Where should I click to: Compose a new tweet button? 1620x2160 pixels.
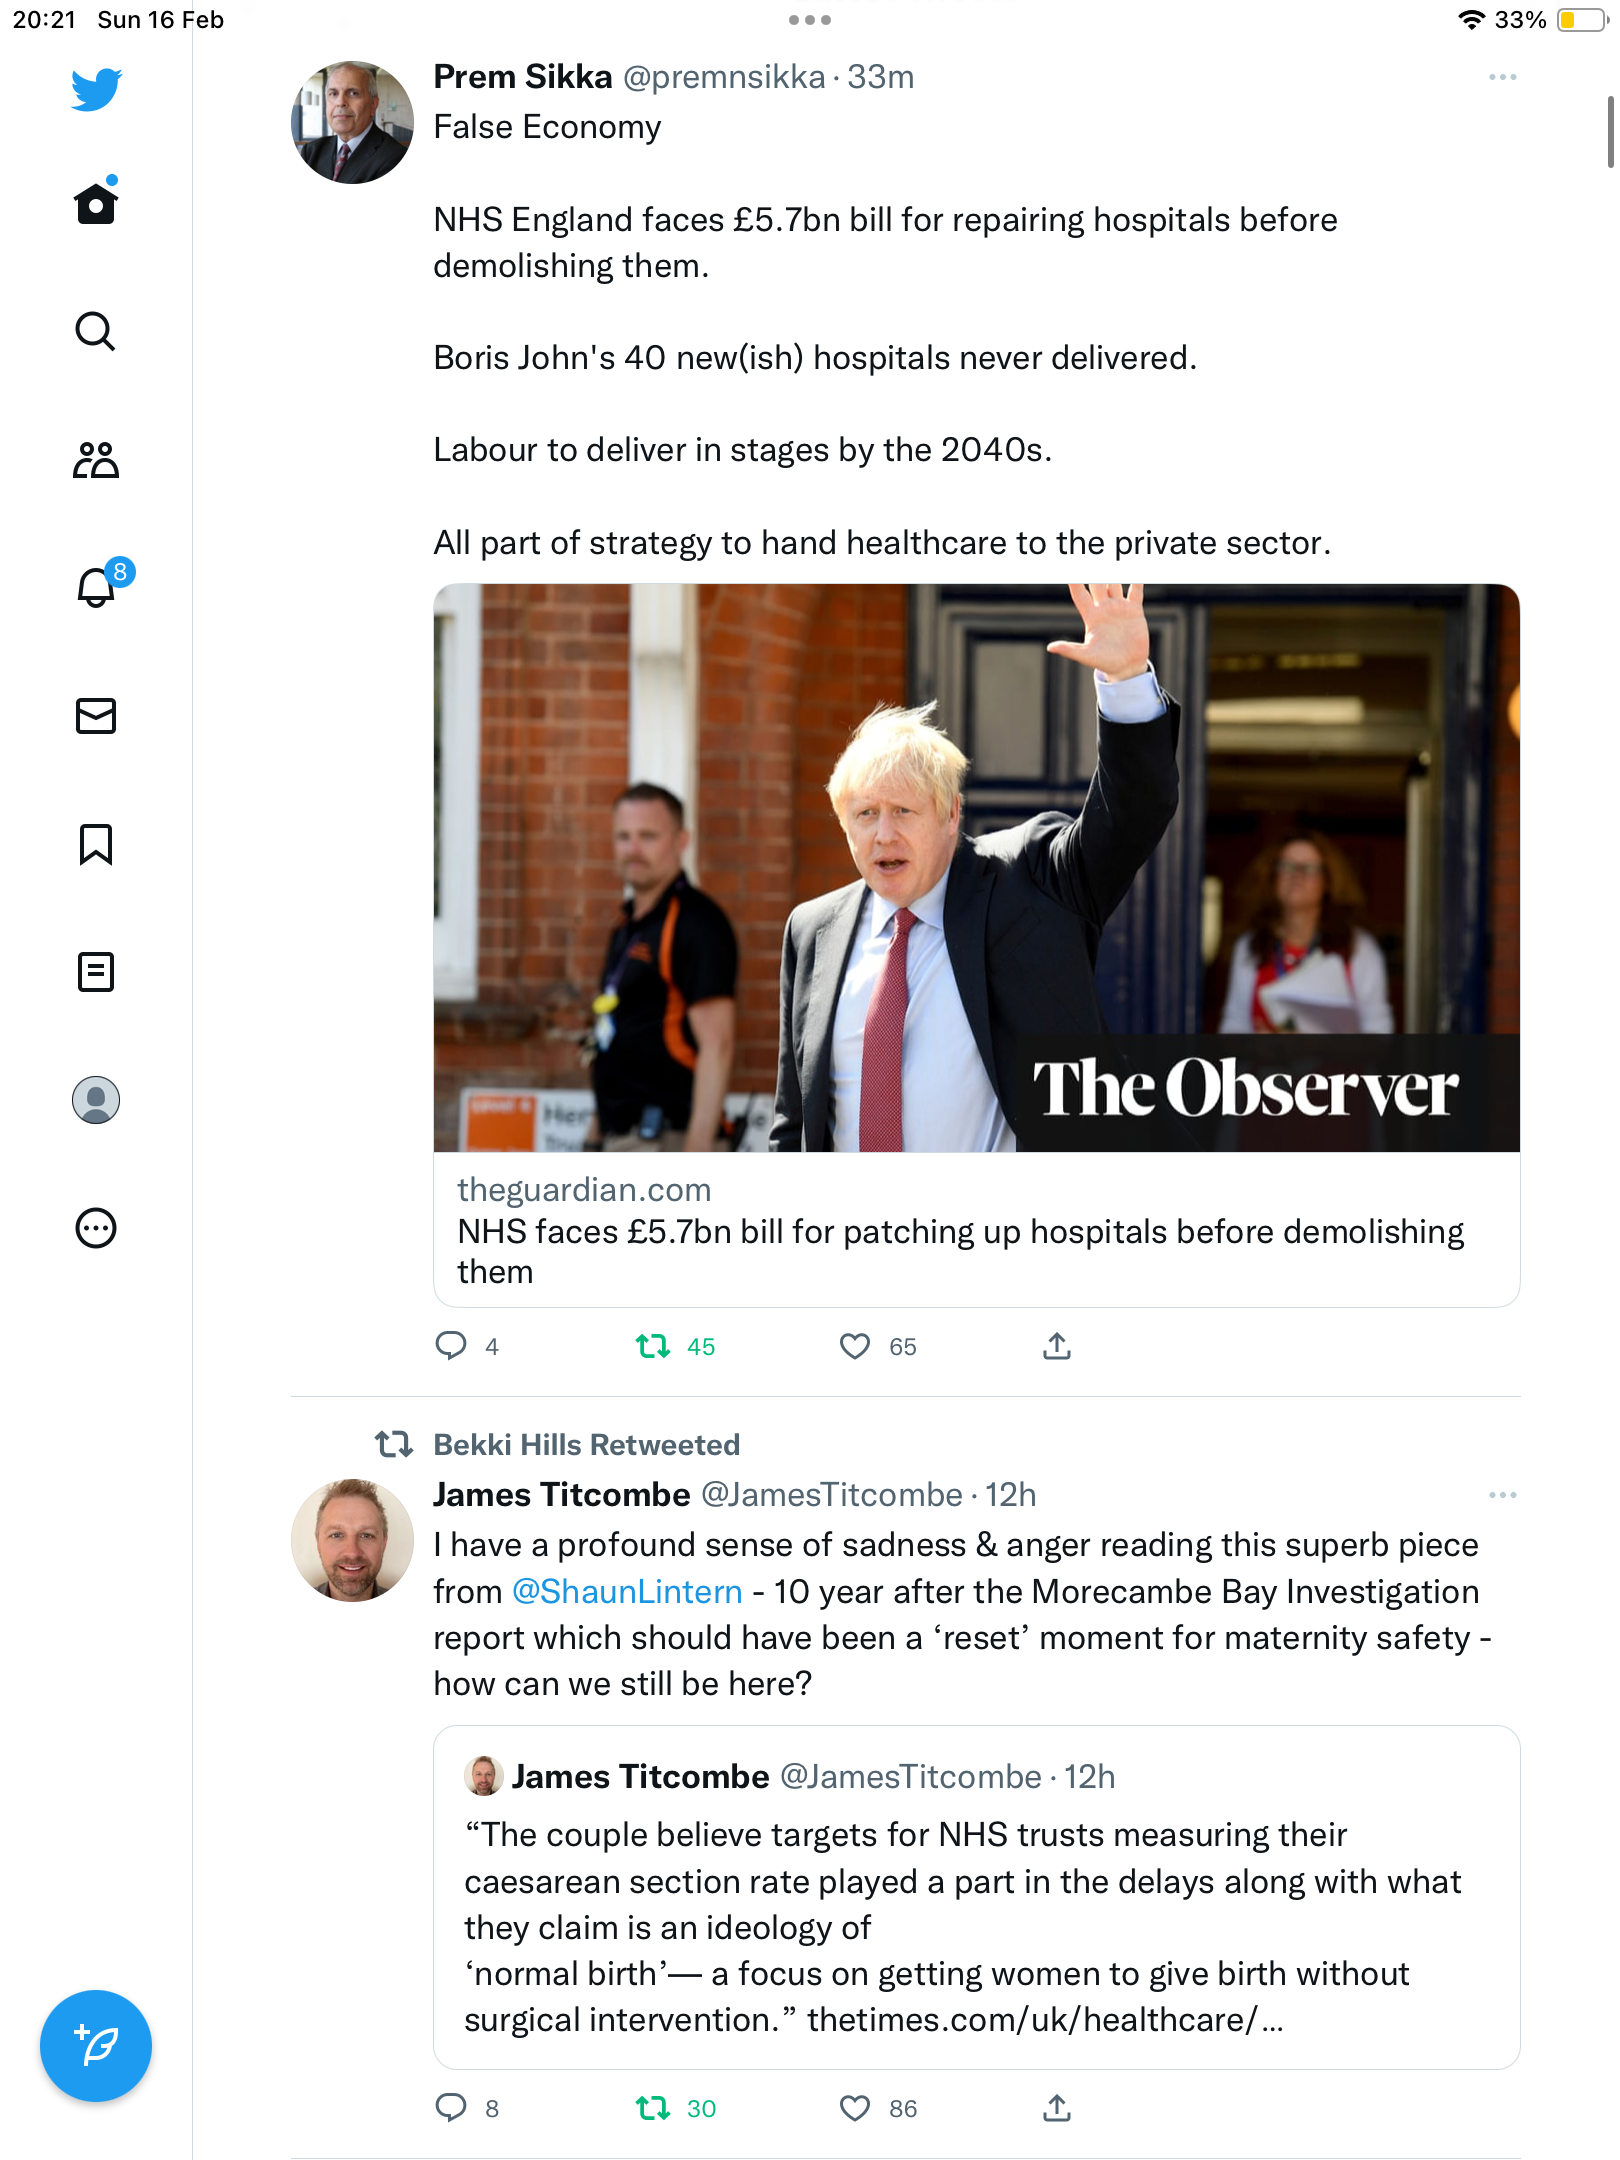point(96,2046)
